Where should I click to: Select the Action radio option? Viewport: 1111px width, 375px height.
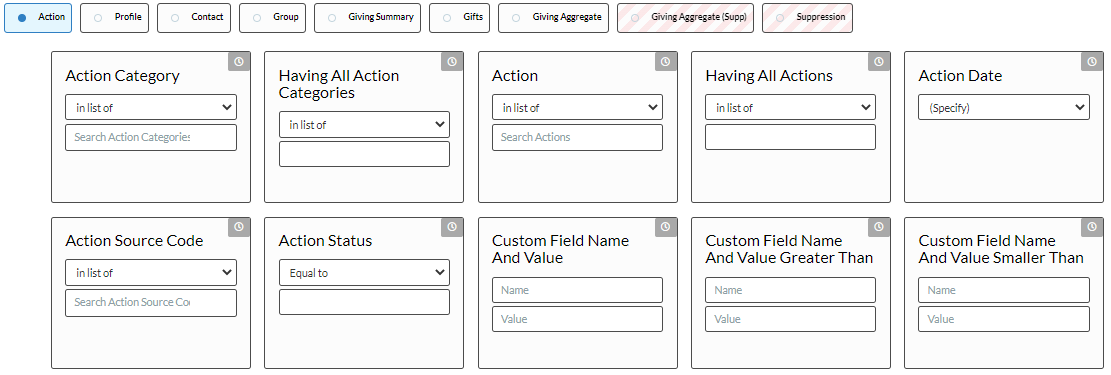[x=38, y=18]
